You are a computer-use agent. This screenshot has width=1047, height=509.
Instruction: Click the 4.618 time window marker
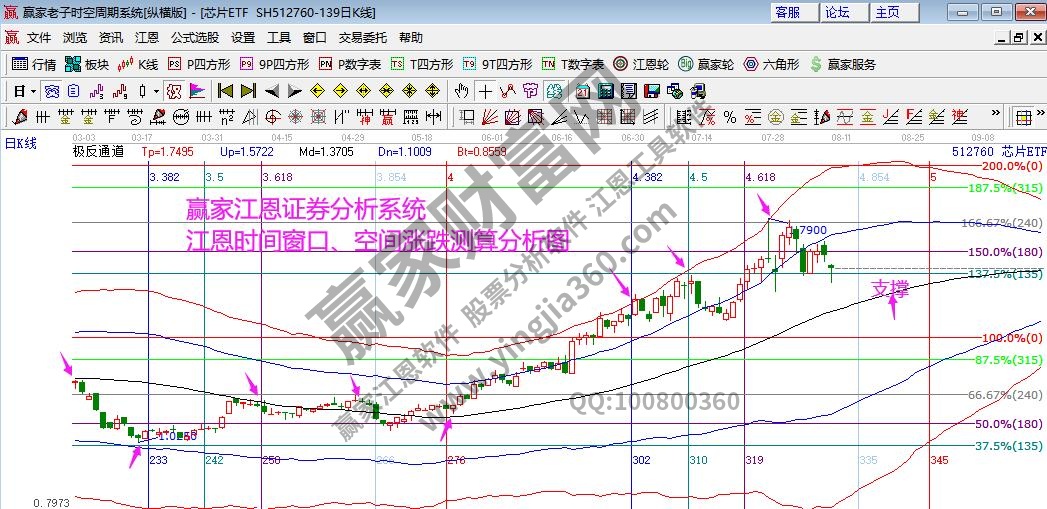[760, 177]
